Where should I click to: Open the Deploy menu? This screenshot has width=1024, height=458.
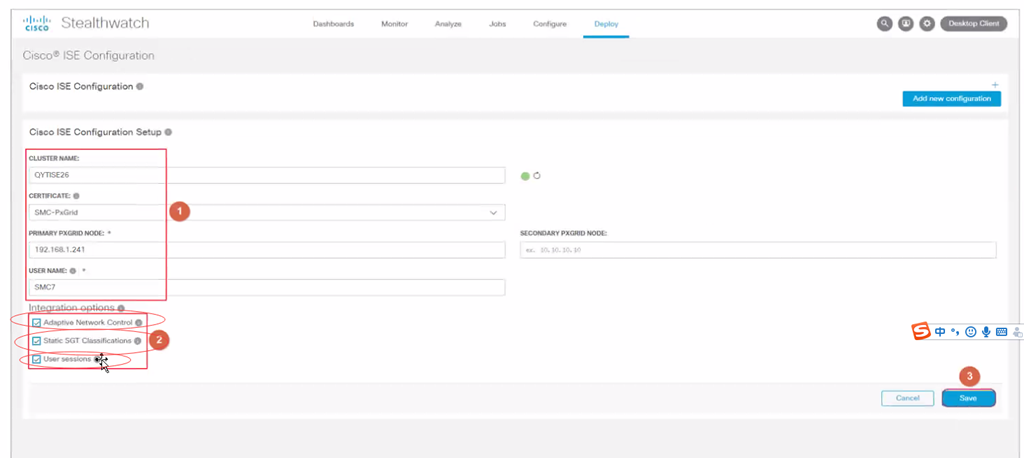point(606,24)
